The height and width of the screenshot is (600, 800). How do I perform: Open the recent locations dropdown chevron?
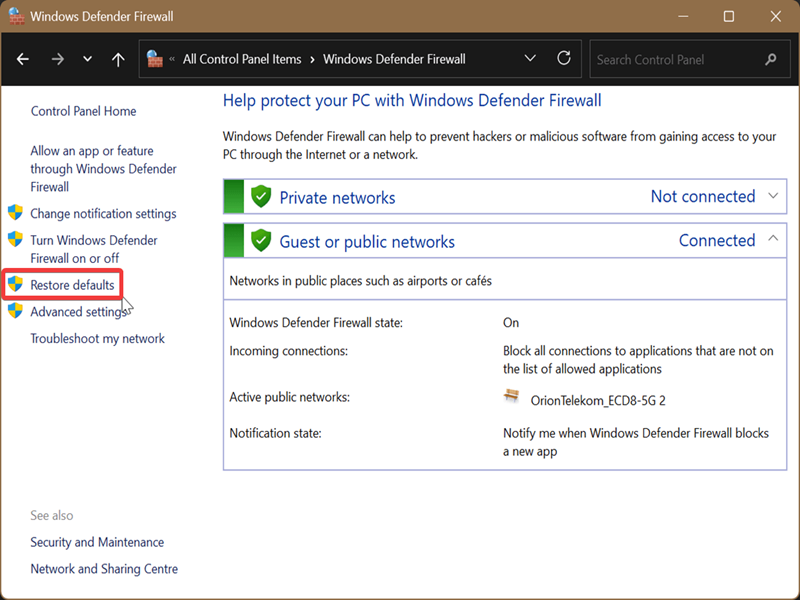coord(88,59)
